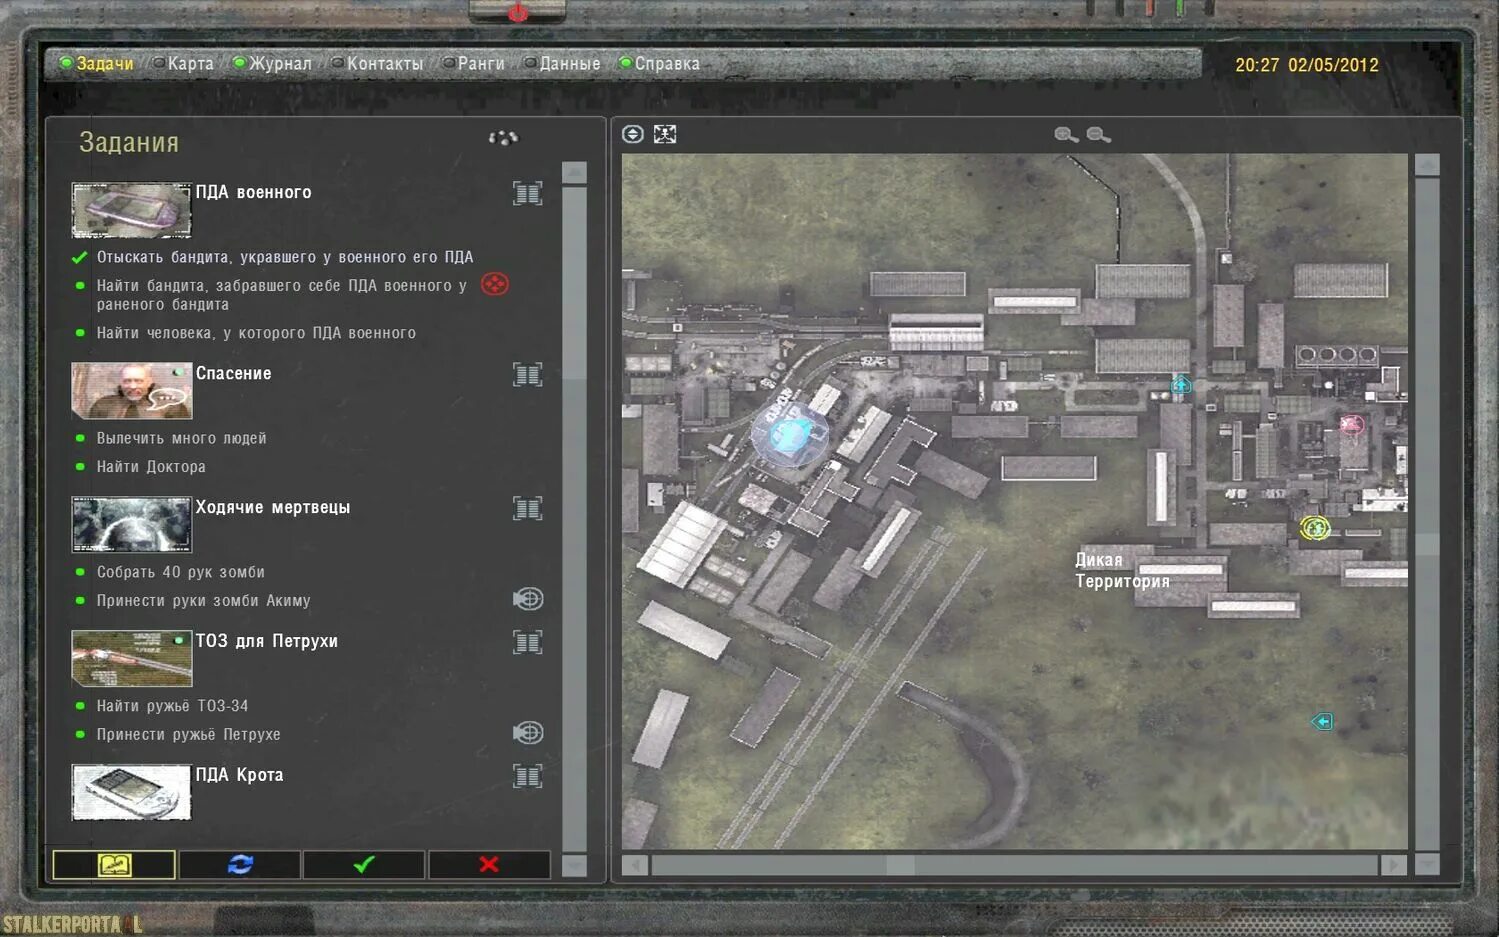
Task: Show completed tasks with green checkmark button
Action: point(364,865)
